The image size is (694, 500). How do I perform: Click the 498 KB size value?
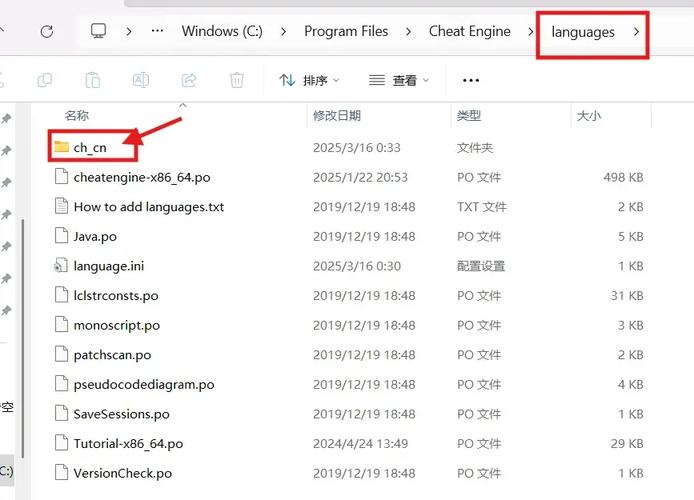pos(623,177)
